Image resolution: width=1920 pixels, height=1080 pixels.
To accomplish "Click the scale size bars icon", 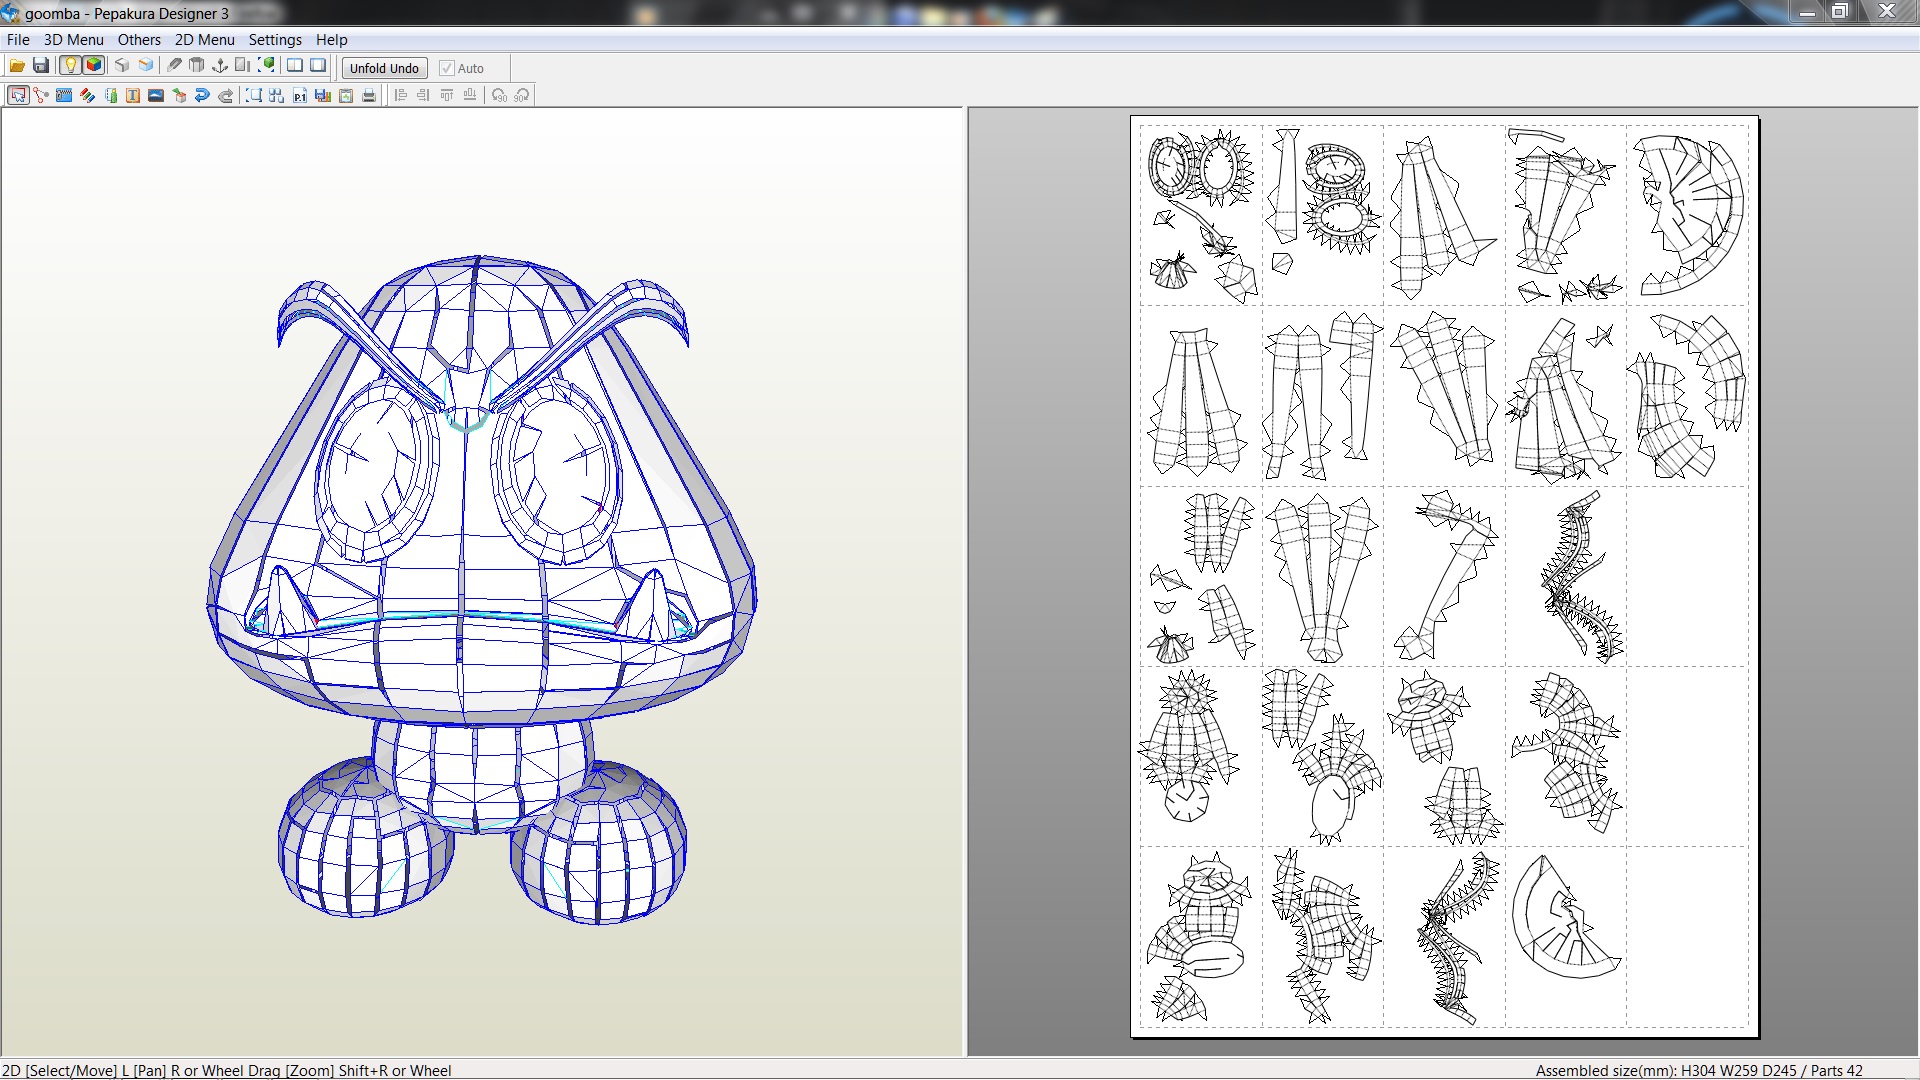I will pos(243,66).
